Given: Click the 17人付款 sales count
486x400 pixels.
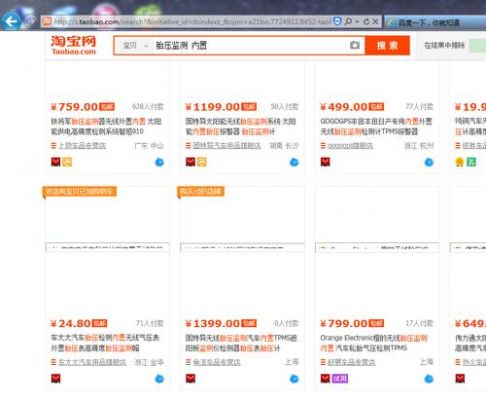Looking at the screenshot, I should pyautogui.click(x=419, y=323).
